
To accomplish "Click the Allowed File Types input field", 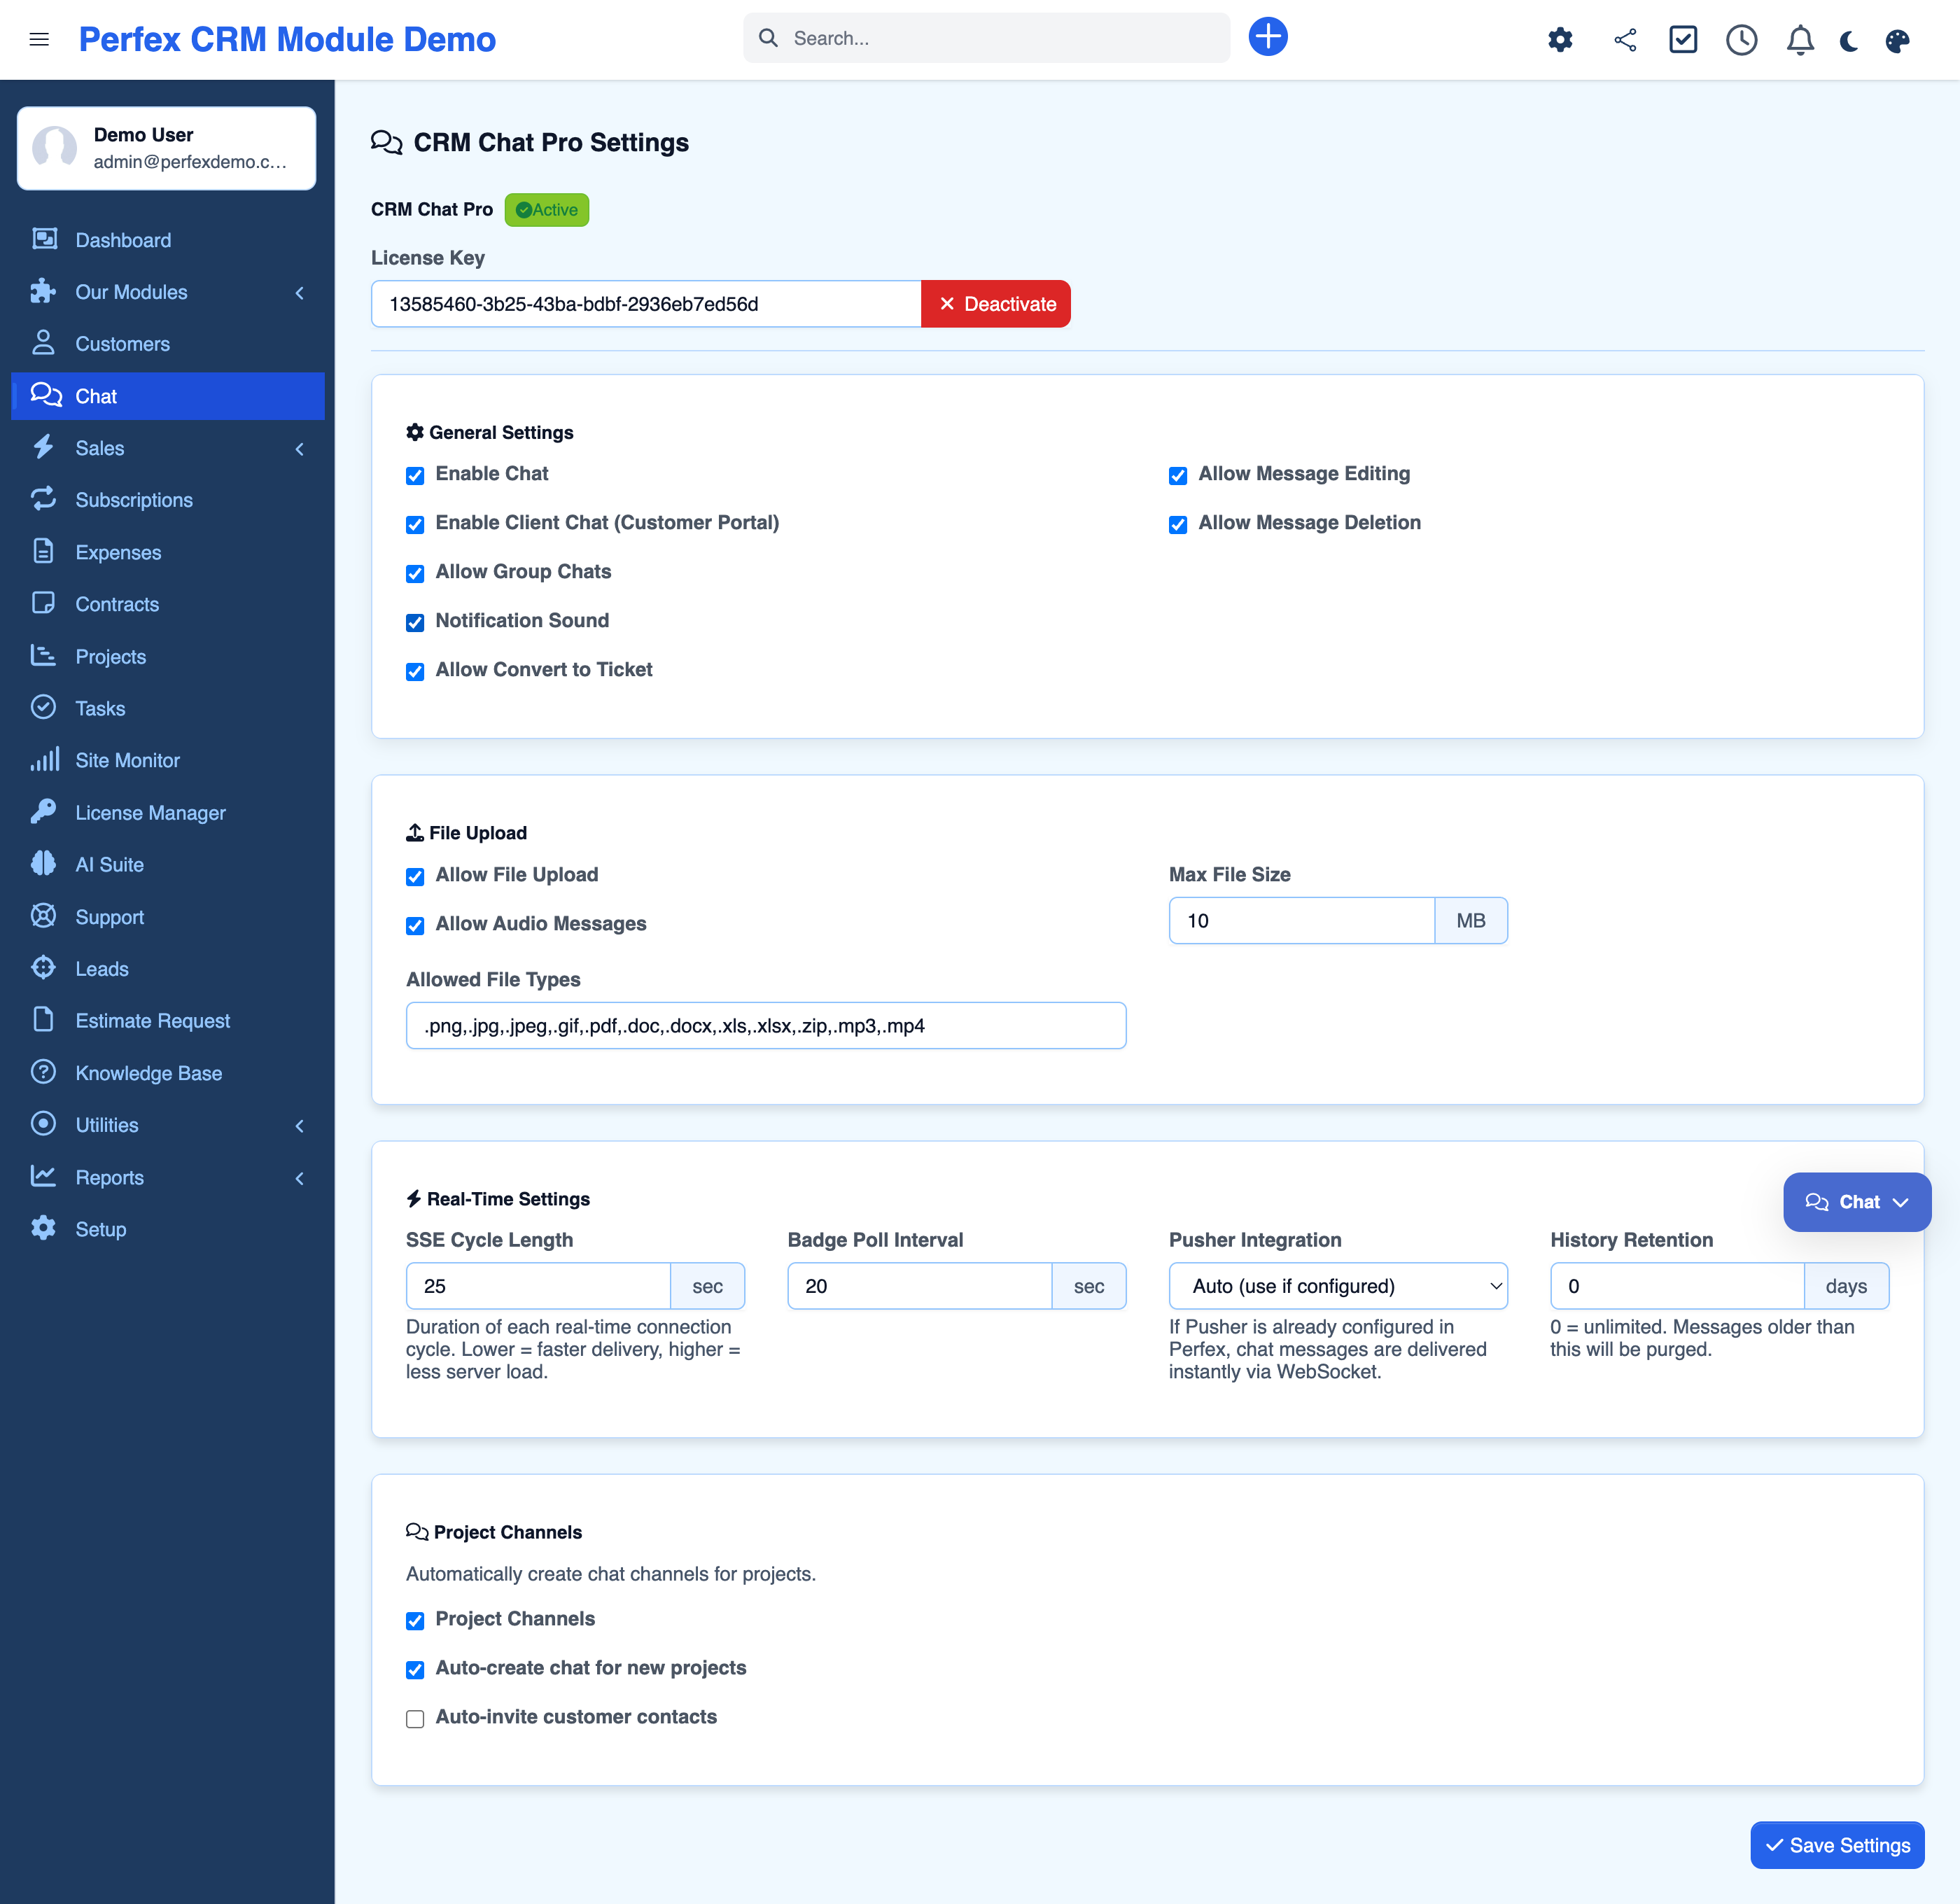I will (x=765, y=1026).
